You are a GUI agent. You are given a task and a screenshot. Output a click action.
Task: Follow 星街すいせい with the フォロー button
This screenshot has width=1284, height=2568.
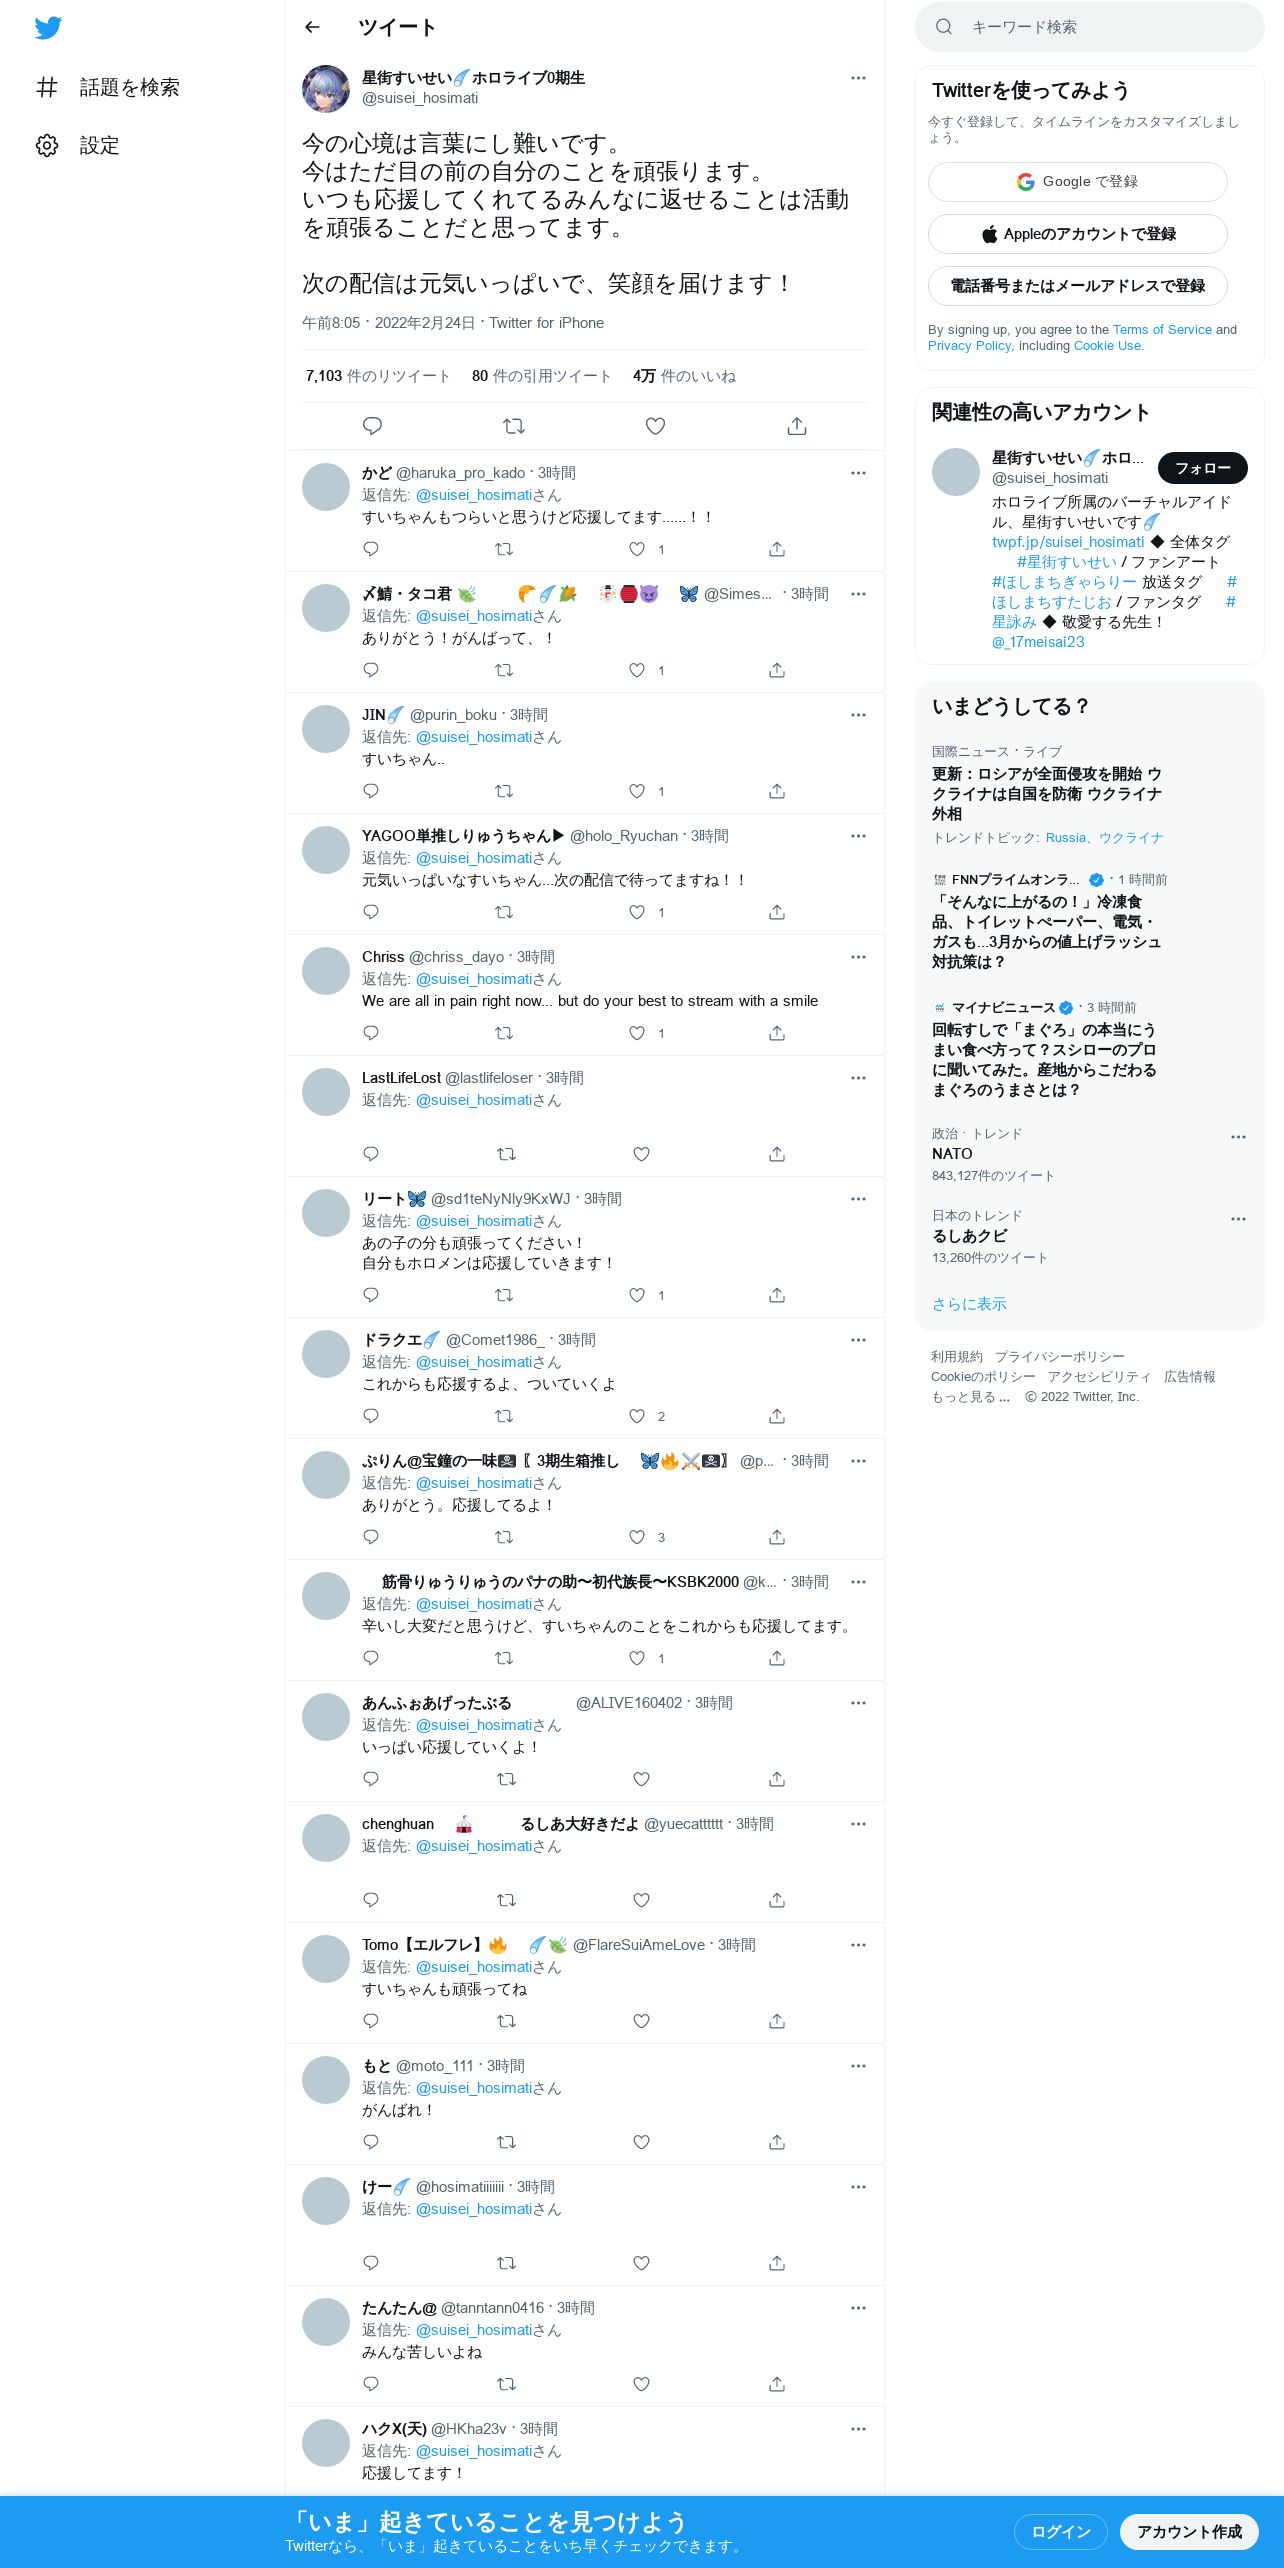click(1203, 468)
